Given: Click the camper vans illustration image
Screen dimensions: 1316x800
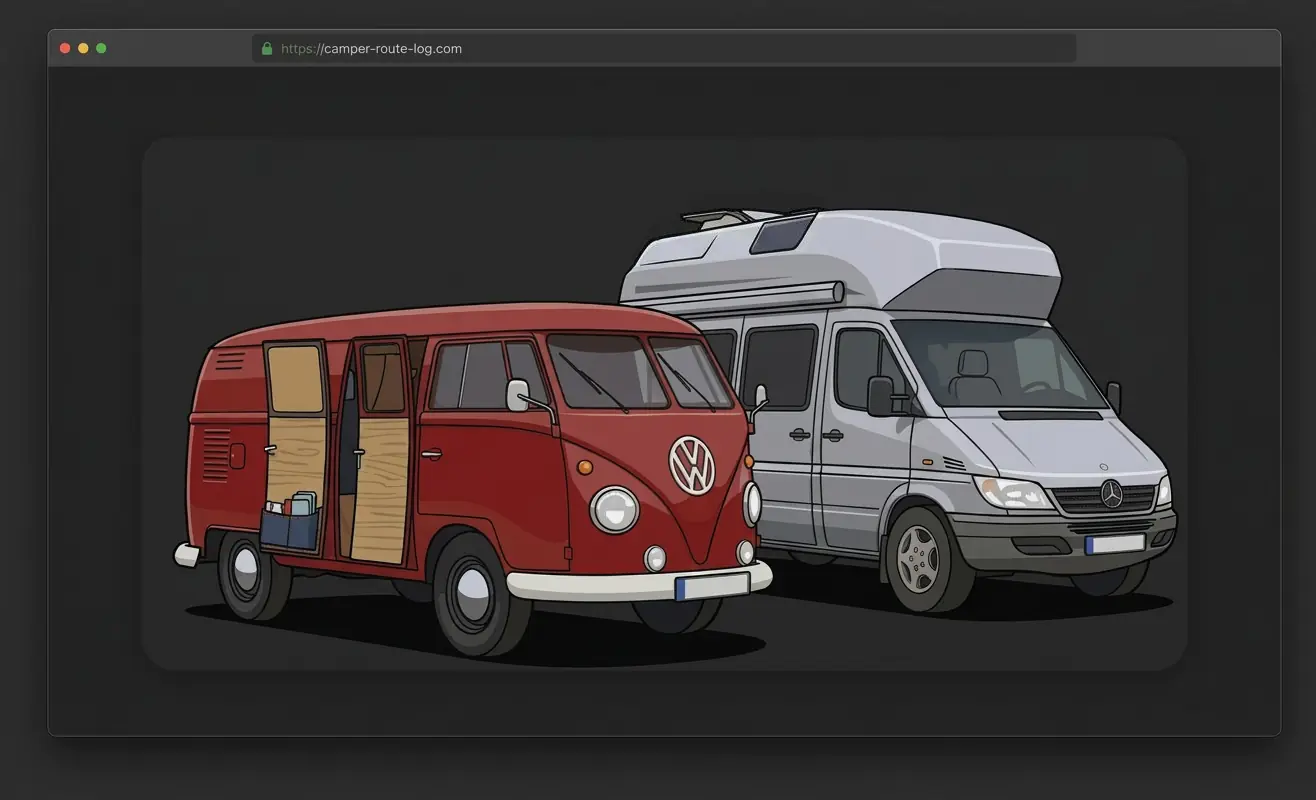Looking at the screenshot, I should click(x=664, y=403).
